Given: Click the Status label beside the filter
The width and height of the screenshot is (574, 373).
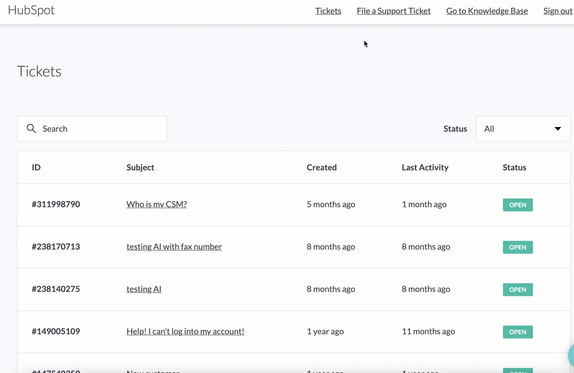Looking at the screenshot, I should pyautogui.click(x=455, y=128).
